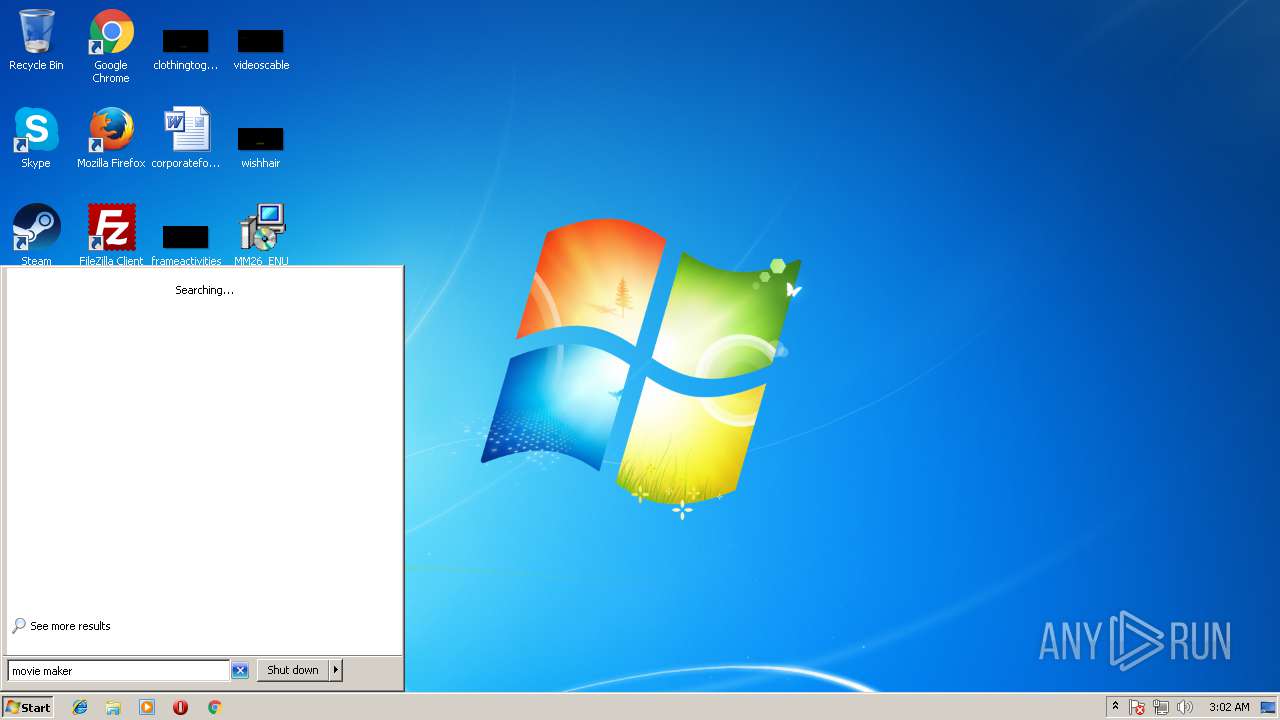Open Chrome from the taskbar
This screenshot has height=720, width=1280.
tap(214, 707)
